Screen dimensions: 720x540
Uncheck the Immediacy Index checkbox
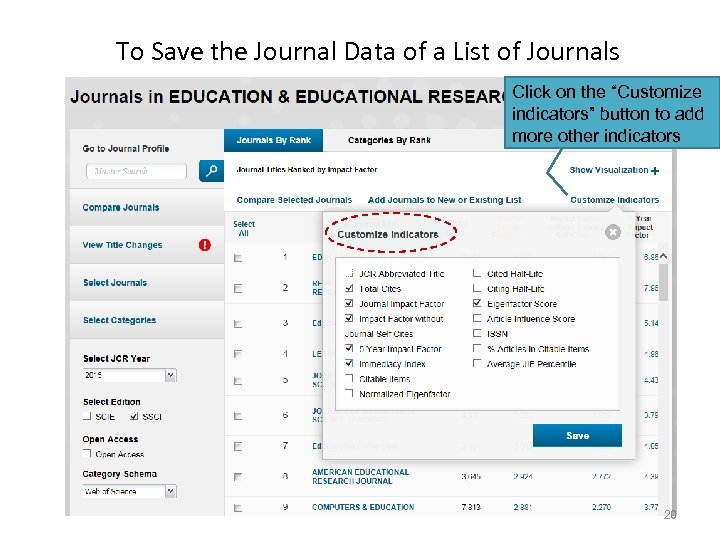click(349, 364)
